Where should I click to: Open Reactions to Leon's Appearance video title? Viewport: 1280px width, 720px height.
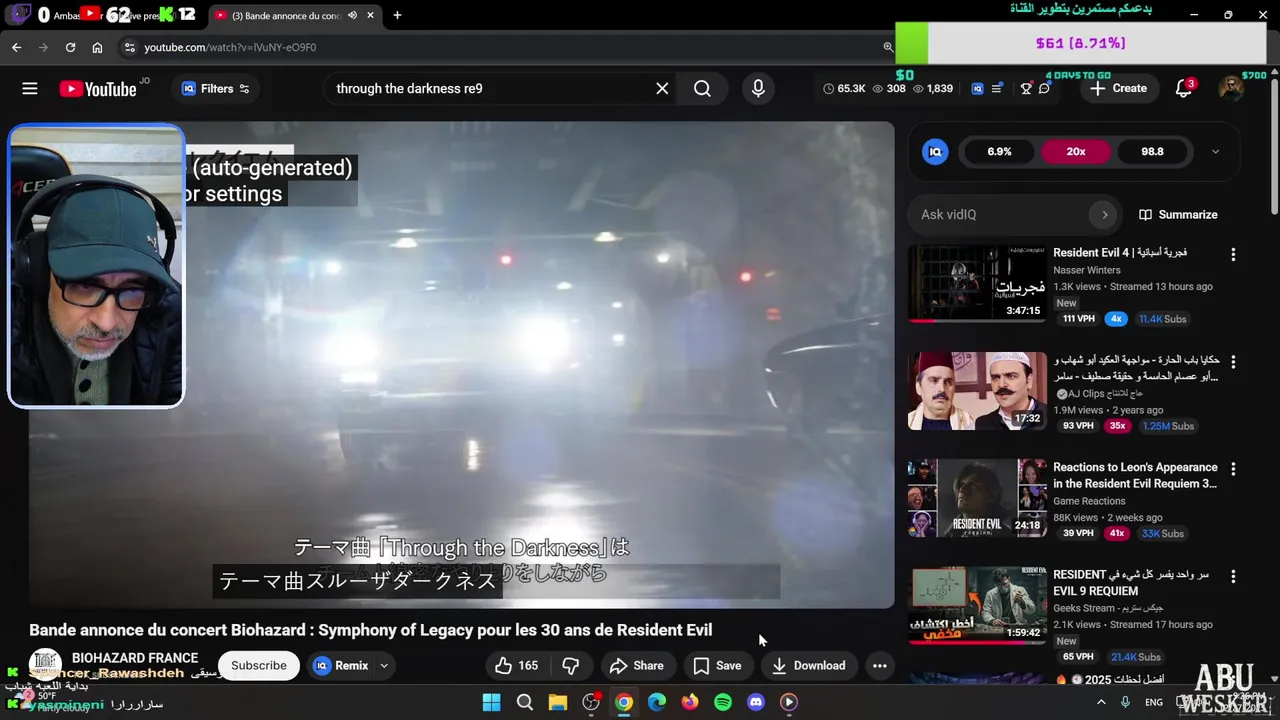pos(1135,475)
